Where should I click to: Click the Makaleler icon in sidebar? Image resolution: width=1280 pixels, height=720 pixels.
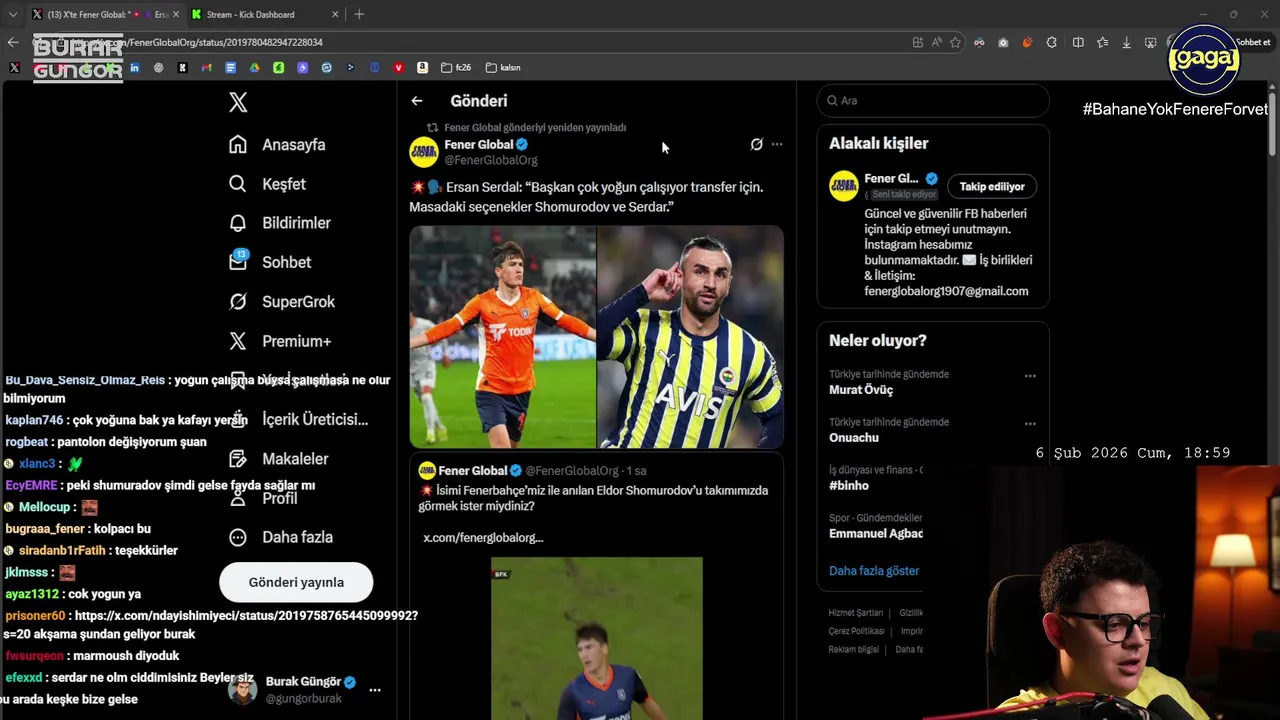pyautogui.click(x=238, y=459)
